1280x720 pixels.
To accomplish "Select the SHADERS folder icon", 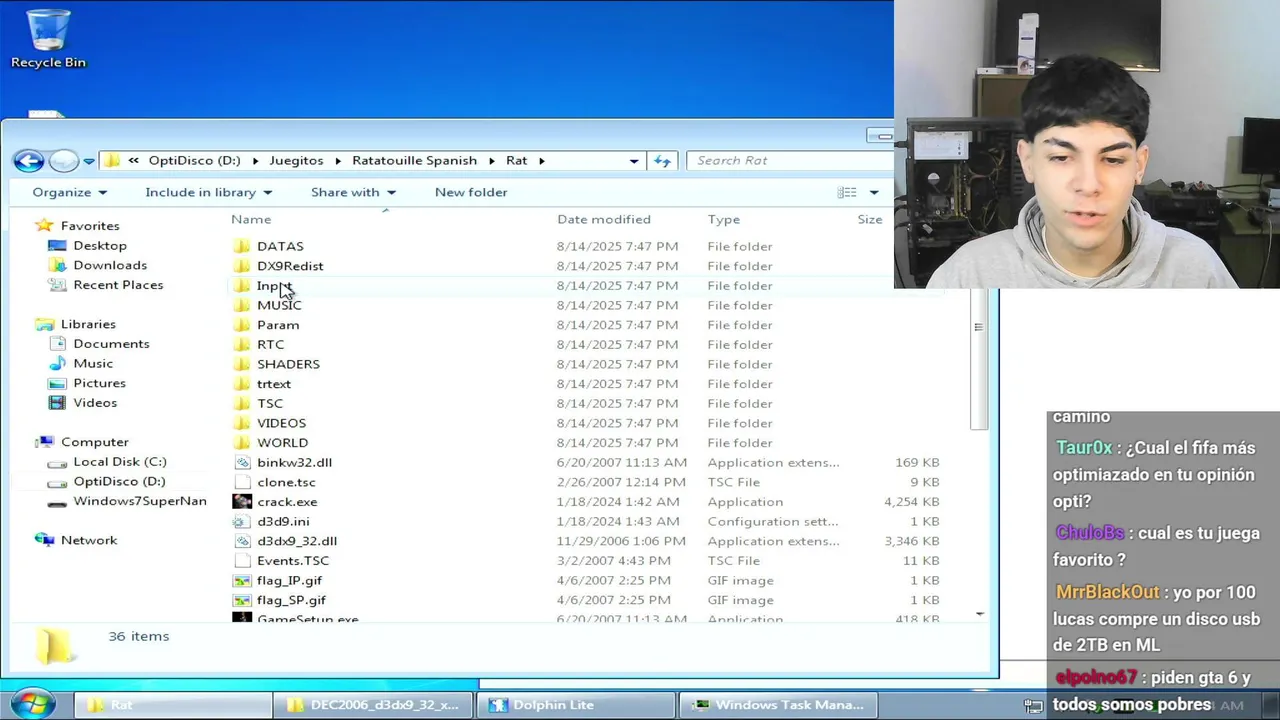I will pos(242,364).
